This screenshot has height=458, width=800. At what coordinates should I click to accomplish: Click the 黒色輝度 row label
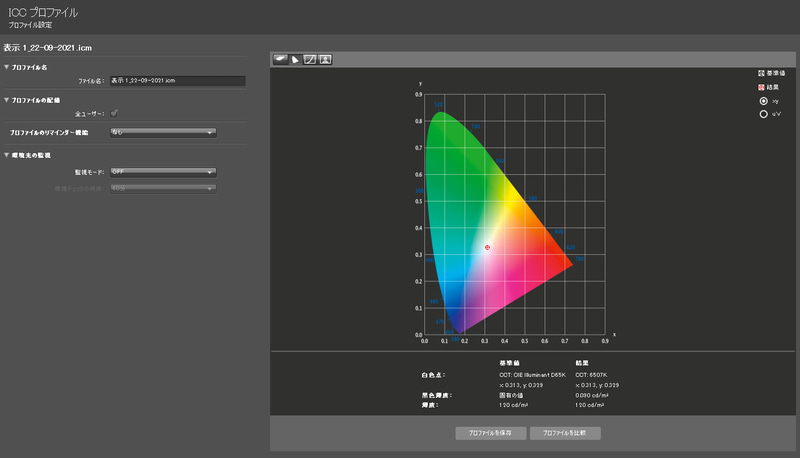pos(437,395)
